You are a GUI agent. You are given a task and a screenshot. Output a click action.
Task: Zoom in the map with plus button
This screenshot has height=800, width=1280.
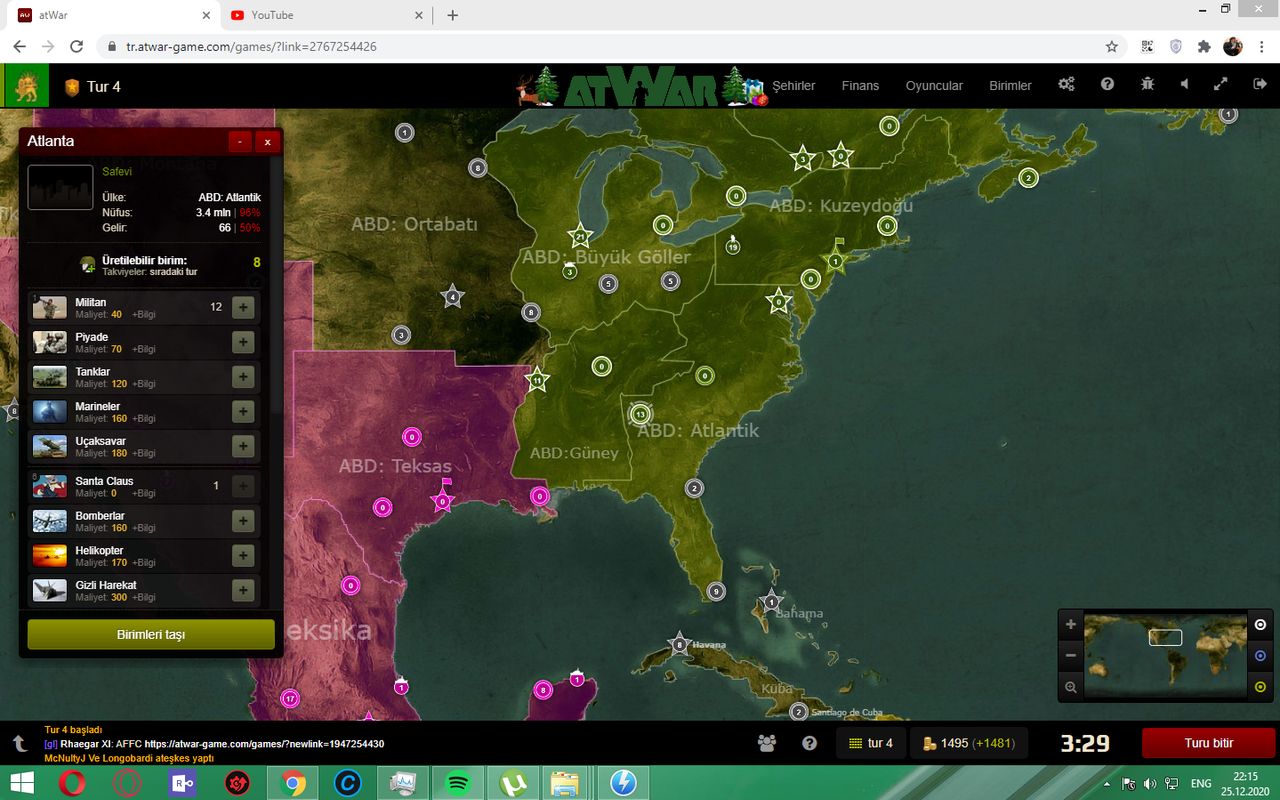click(x=1071, y=624)
